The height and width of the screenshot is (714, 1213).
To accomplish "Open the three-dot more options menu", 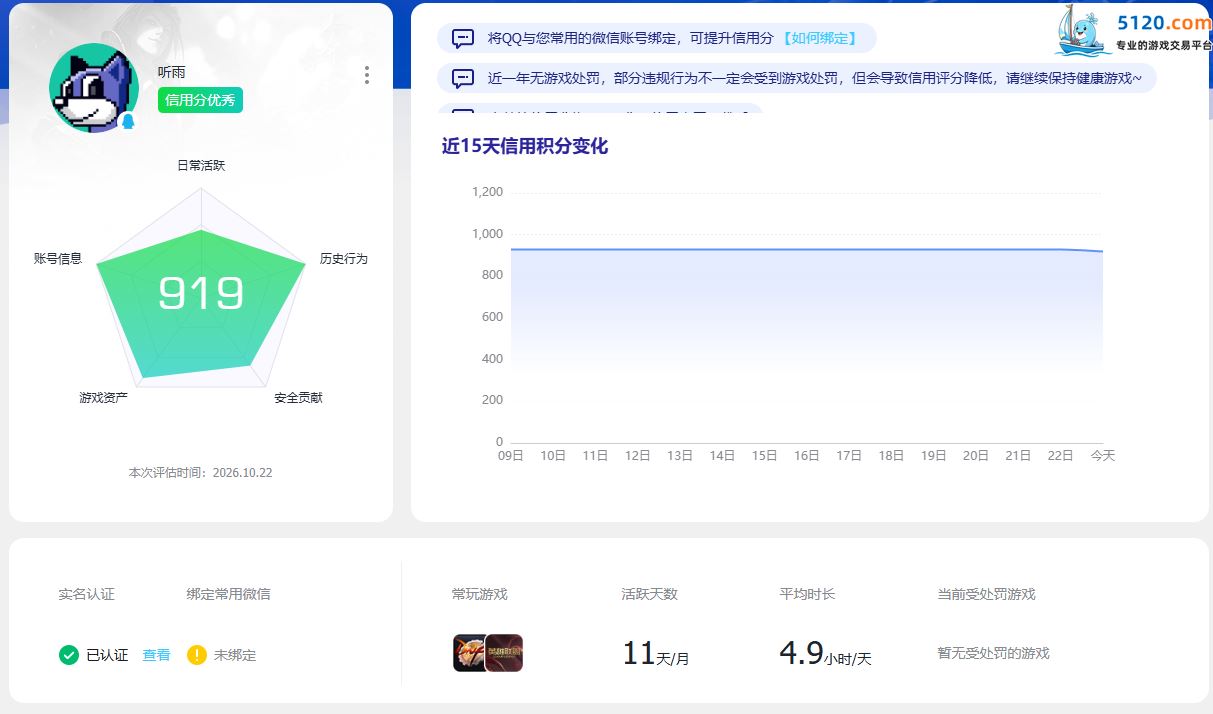I will point(367,75).
